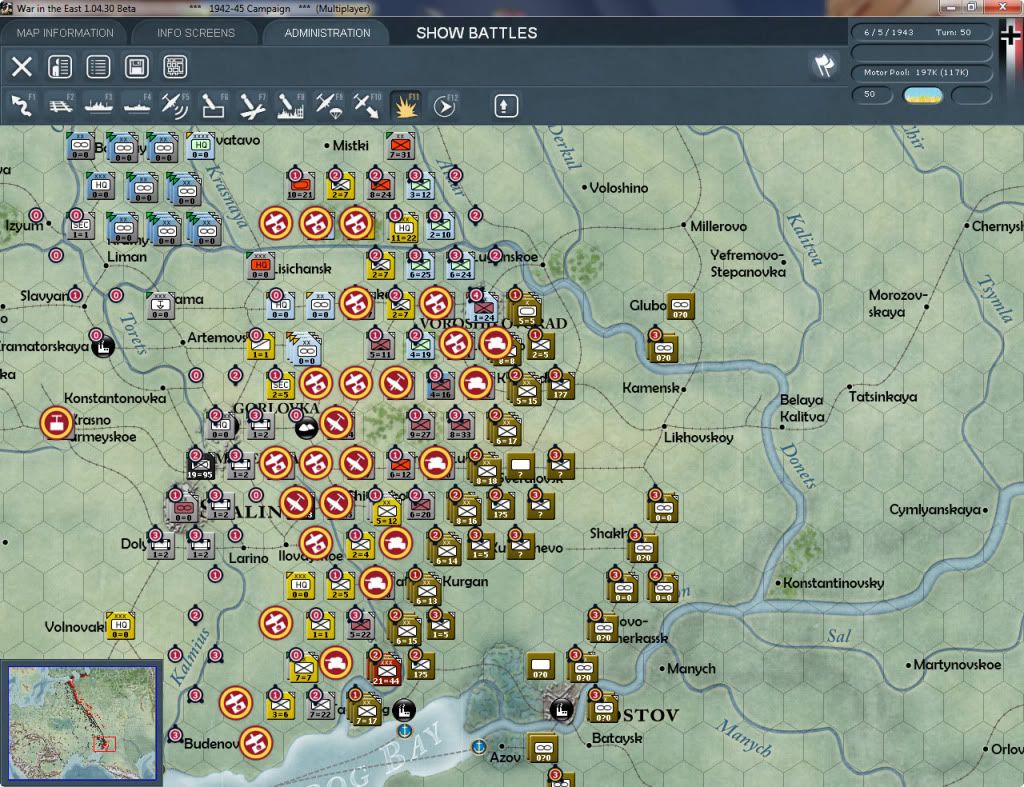Click the X exit icon in the toolbar
Image resolution: width=1024 pixels, height=787 pixels.
pos(22,67)
